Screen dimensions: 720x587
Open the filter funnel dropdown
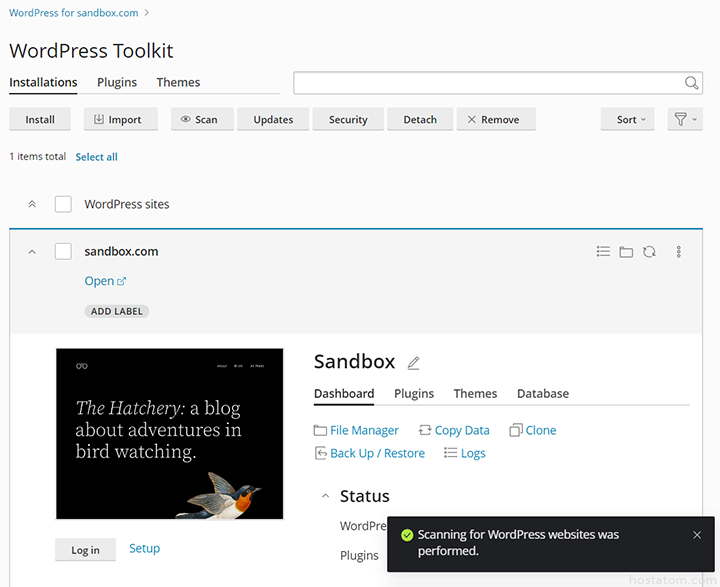685,119
